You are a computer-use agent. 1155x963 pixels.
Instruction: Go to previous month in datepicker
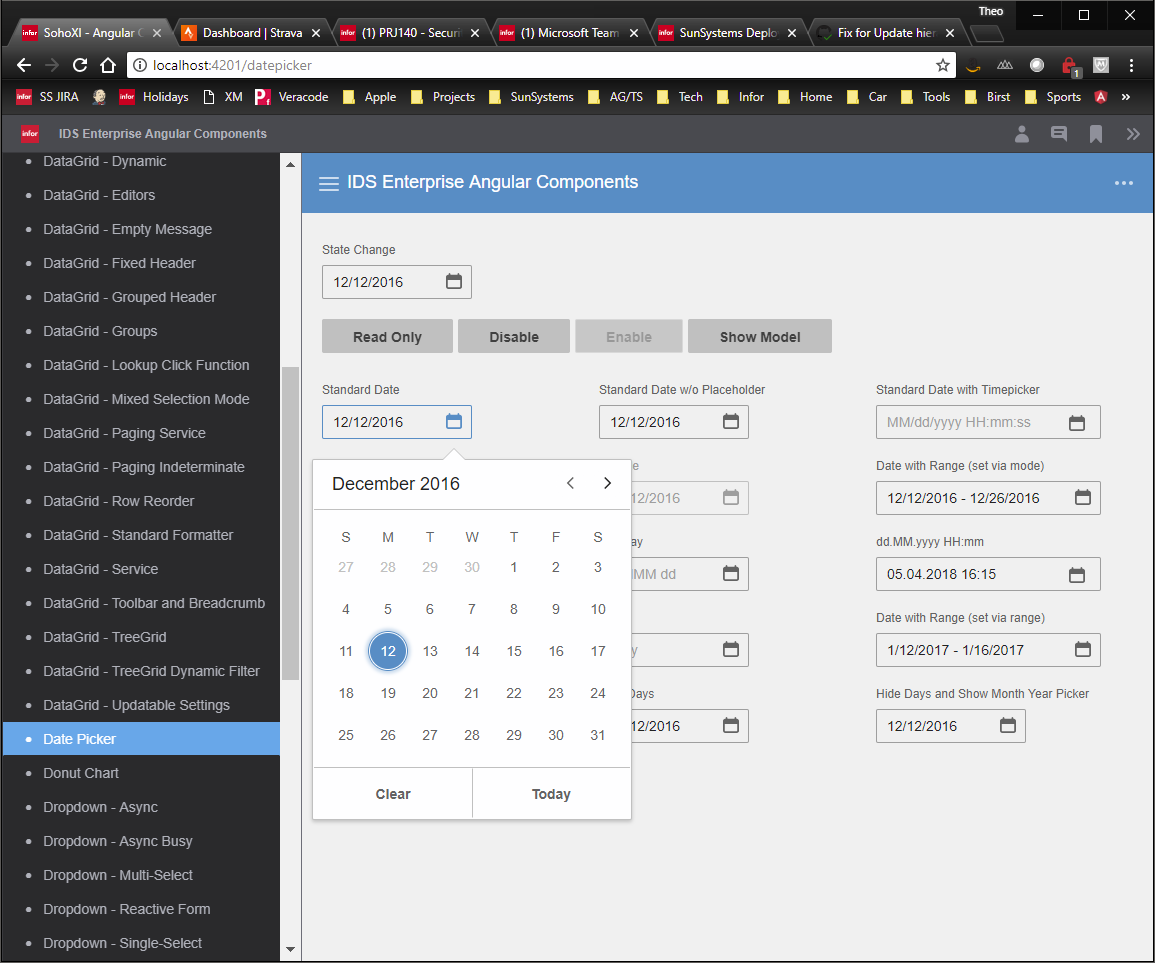(570, 483)
